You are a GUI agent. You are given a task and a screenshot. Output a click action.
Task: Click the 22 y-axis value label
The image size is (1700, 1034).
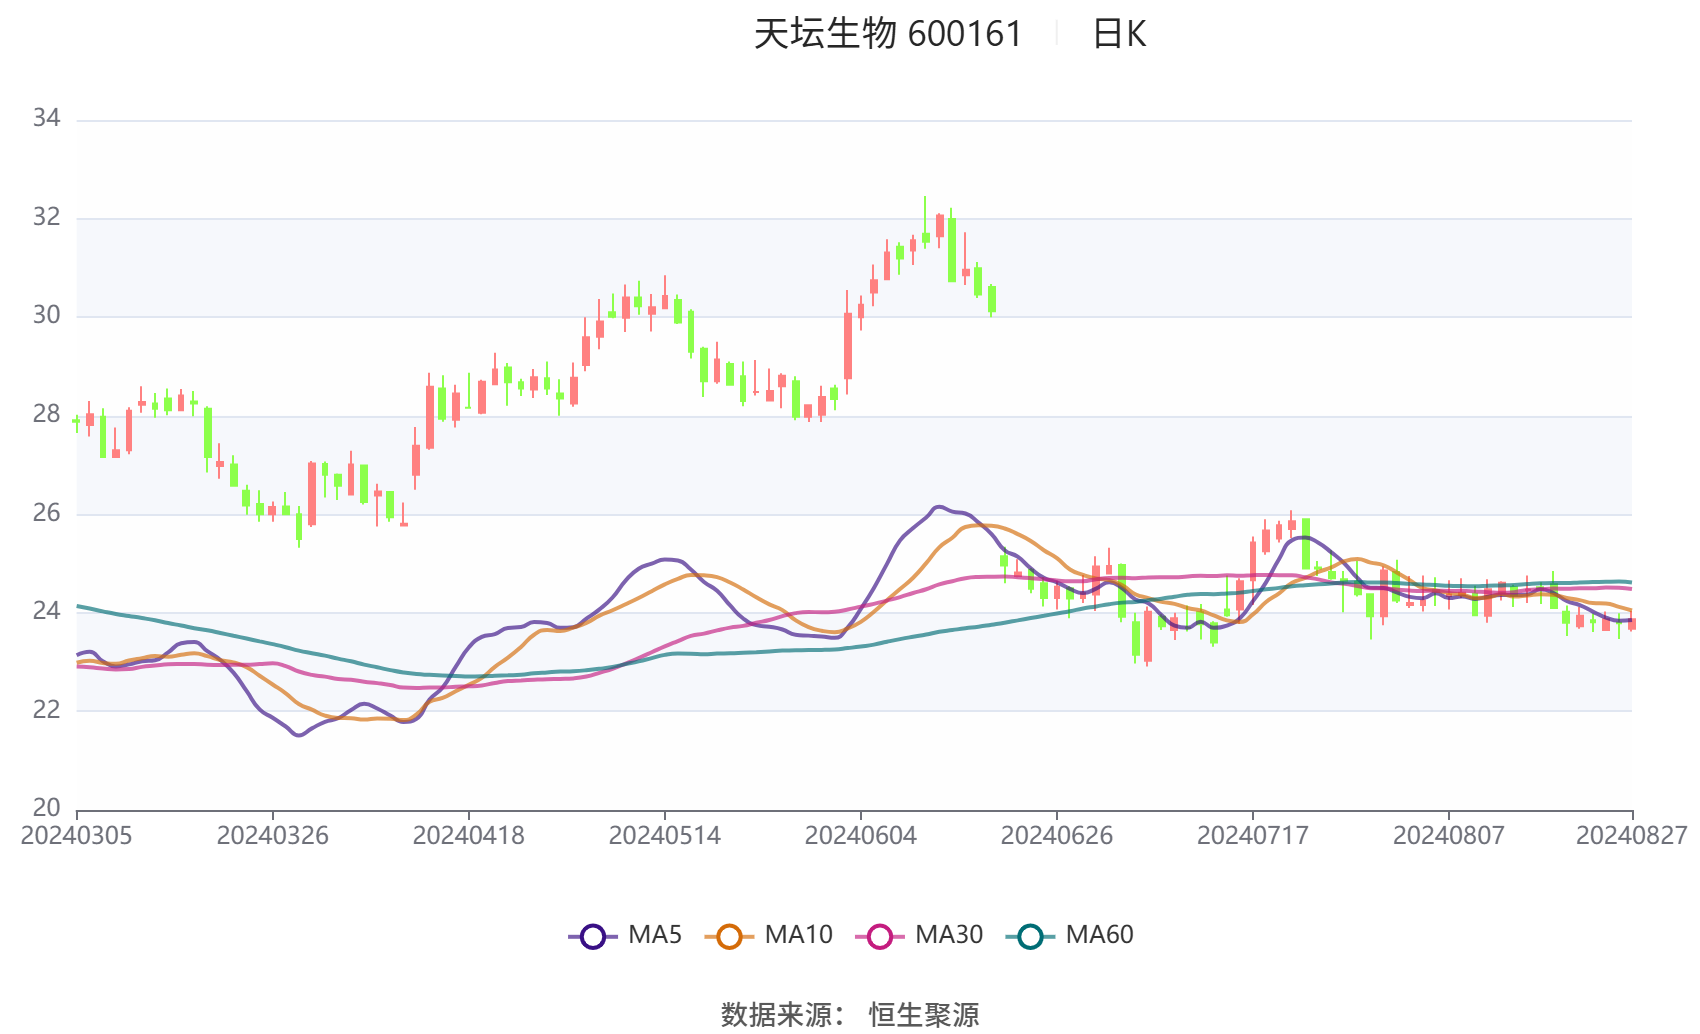click(x=46, y=710)
